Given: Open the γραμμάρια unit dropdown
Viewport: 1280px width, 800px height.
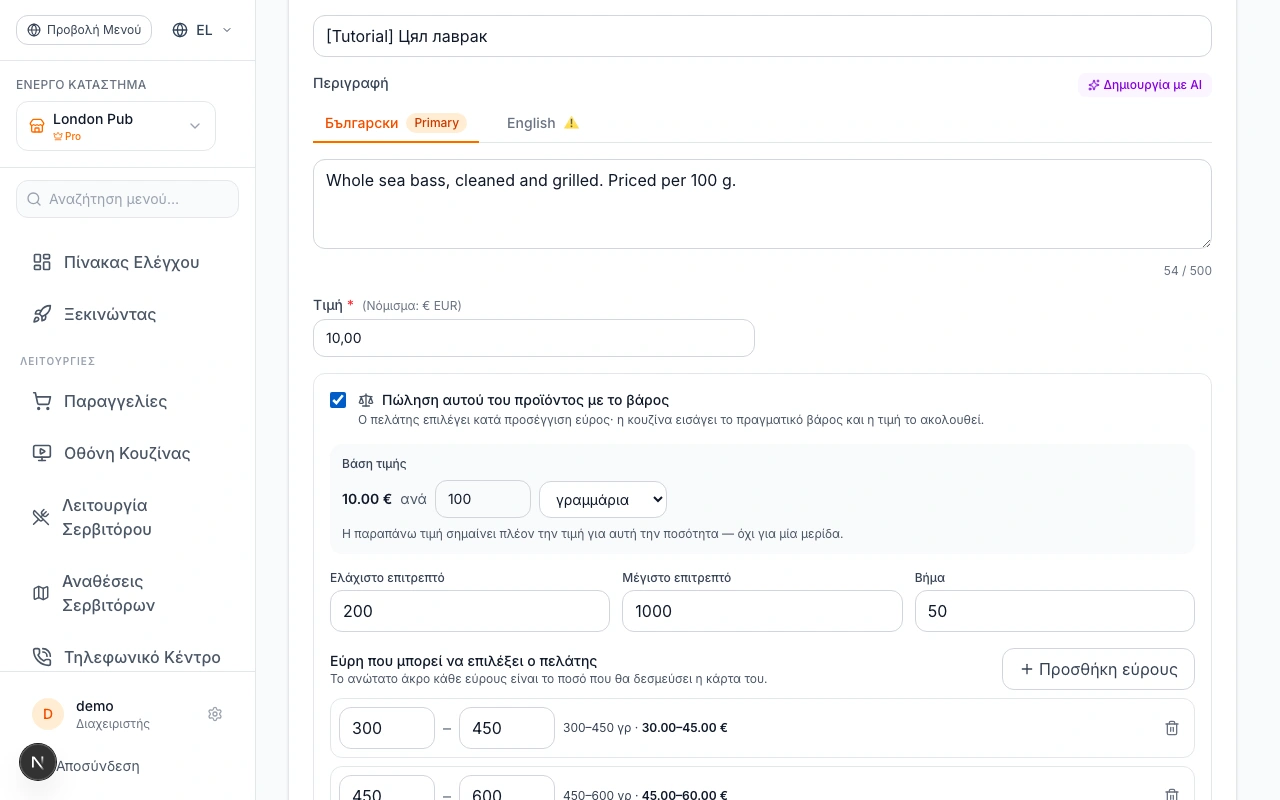Looking at the screenshot, I should pyautogui.click(x=603, y=499).
